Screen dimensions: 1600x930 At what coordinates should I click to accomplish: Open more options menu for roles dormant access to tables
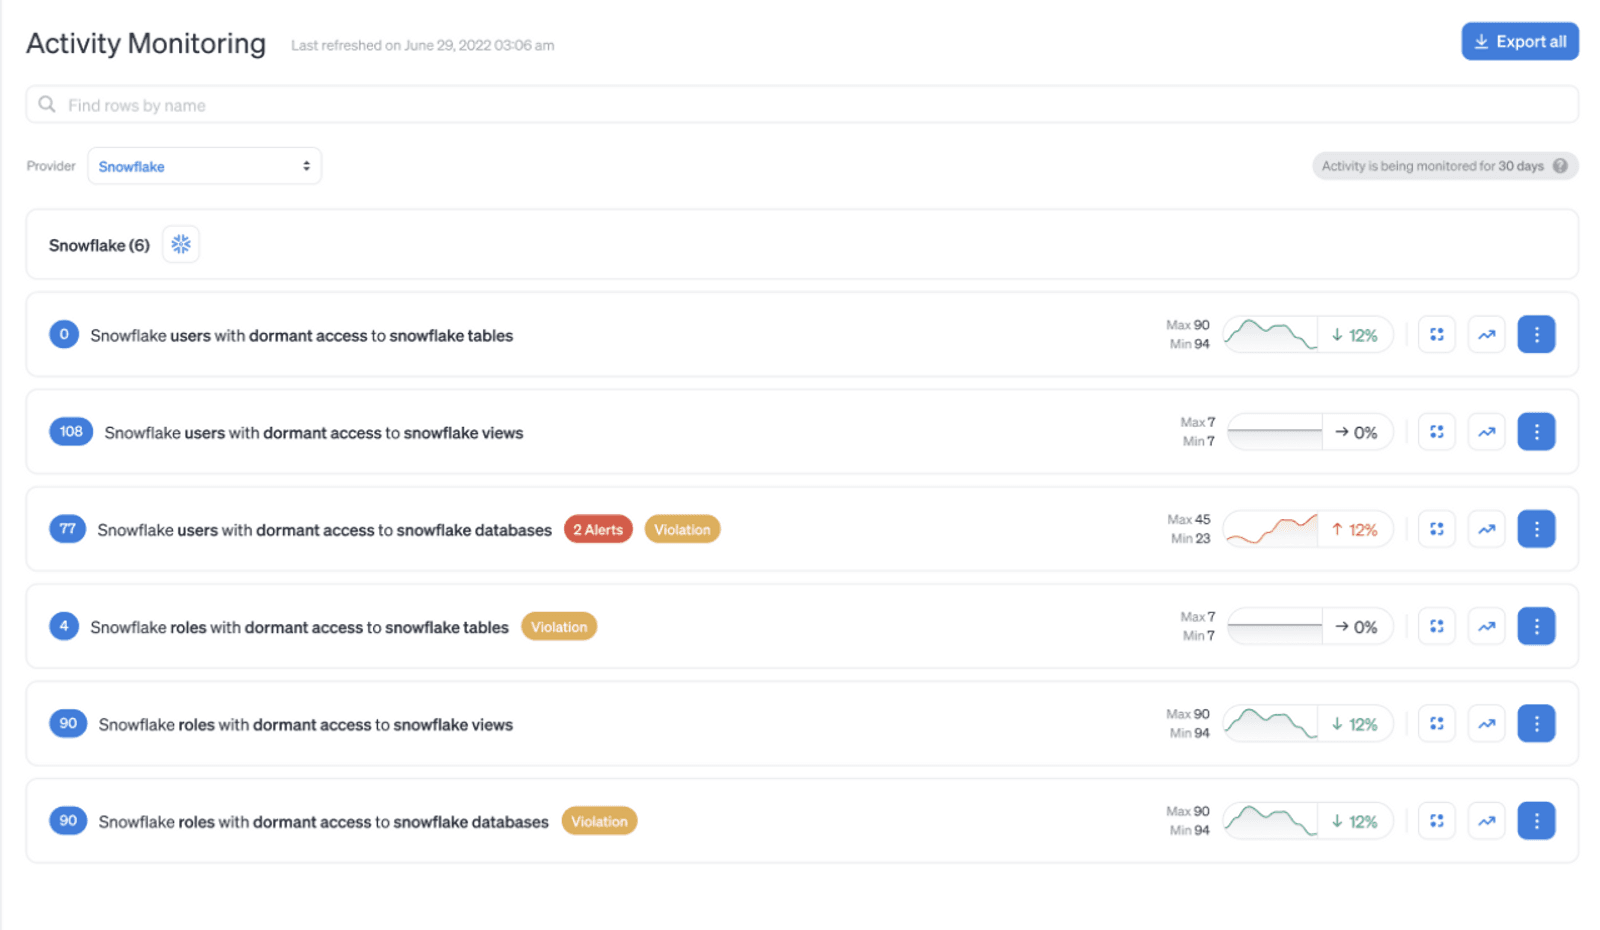pos(1536,626)
